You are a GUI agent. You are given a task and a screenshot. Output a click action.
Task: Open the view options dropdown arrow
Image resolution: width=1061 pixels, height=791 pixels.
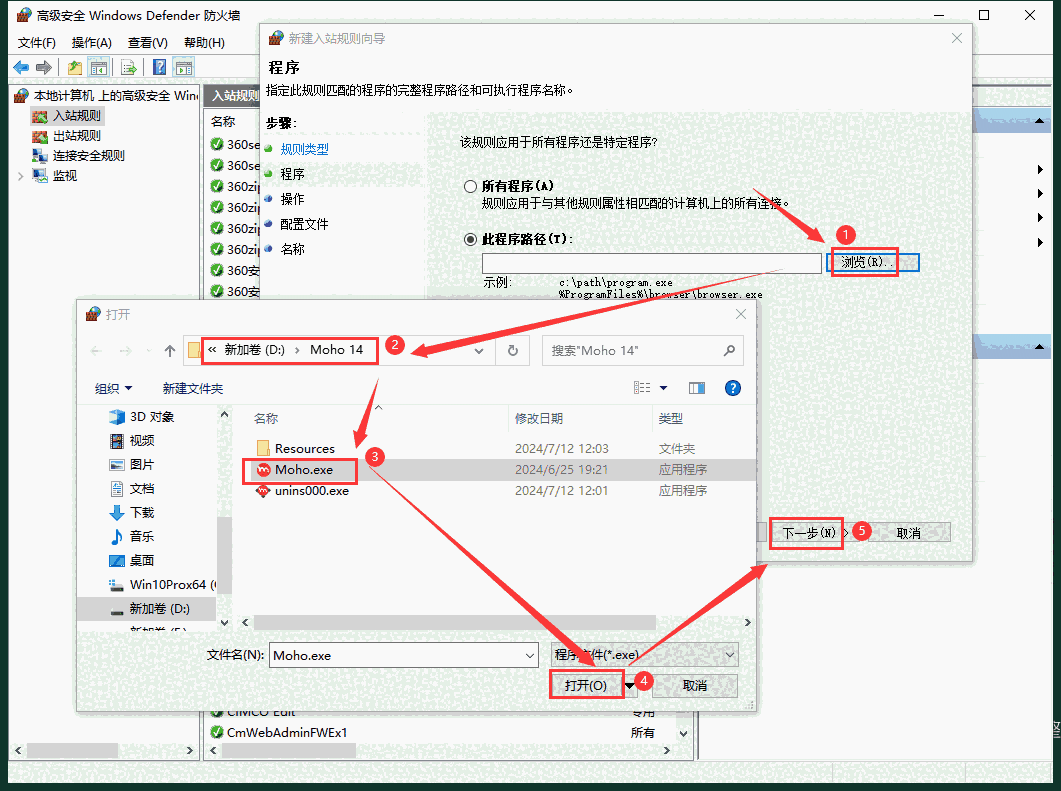pos(664,388)
